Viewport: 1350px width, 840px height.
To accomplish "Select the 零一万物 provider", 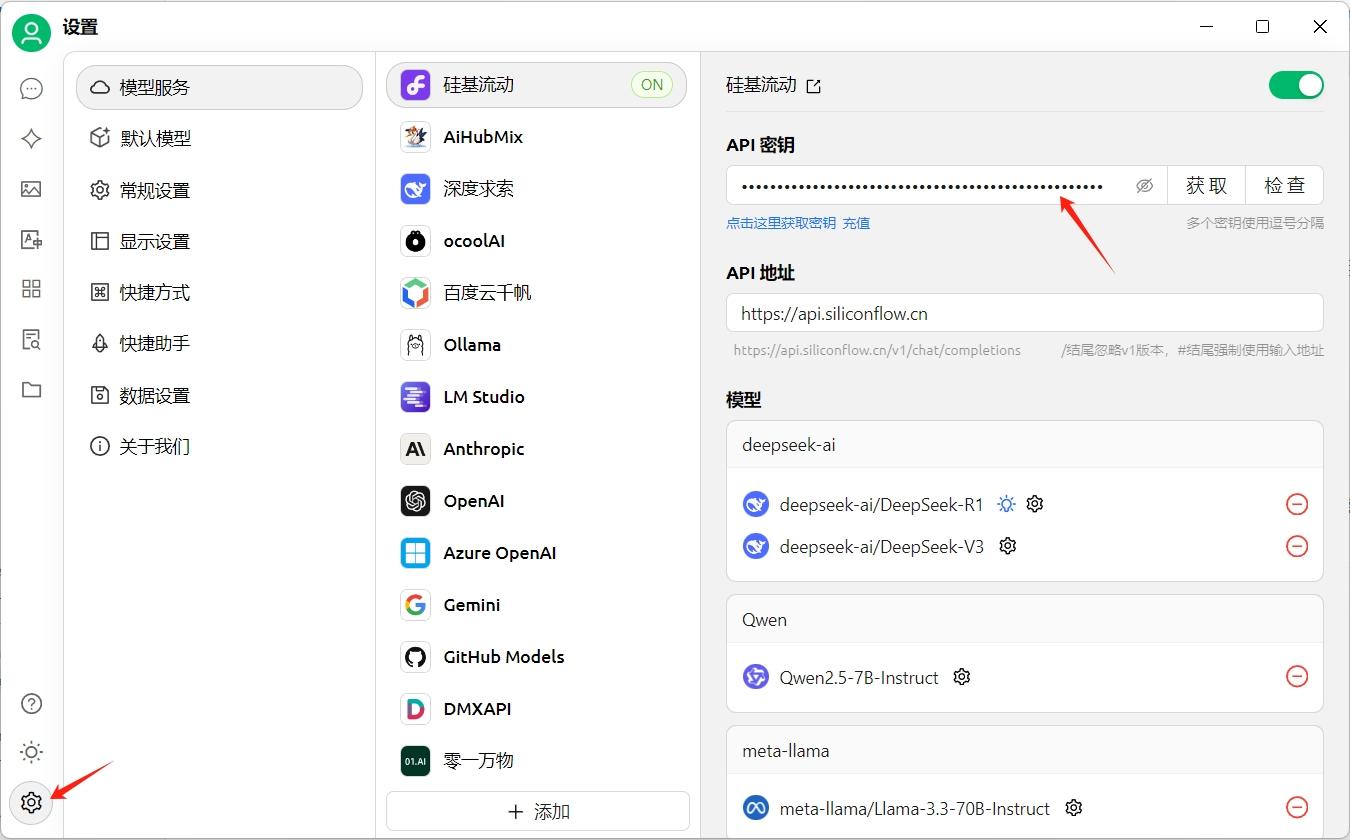I will pos(537,761).
